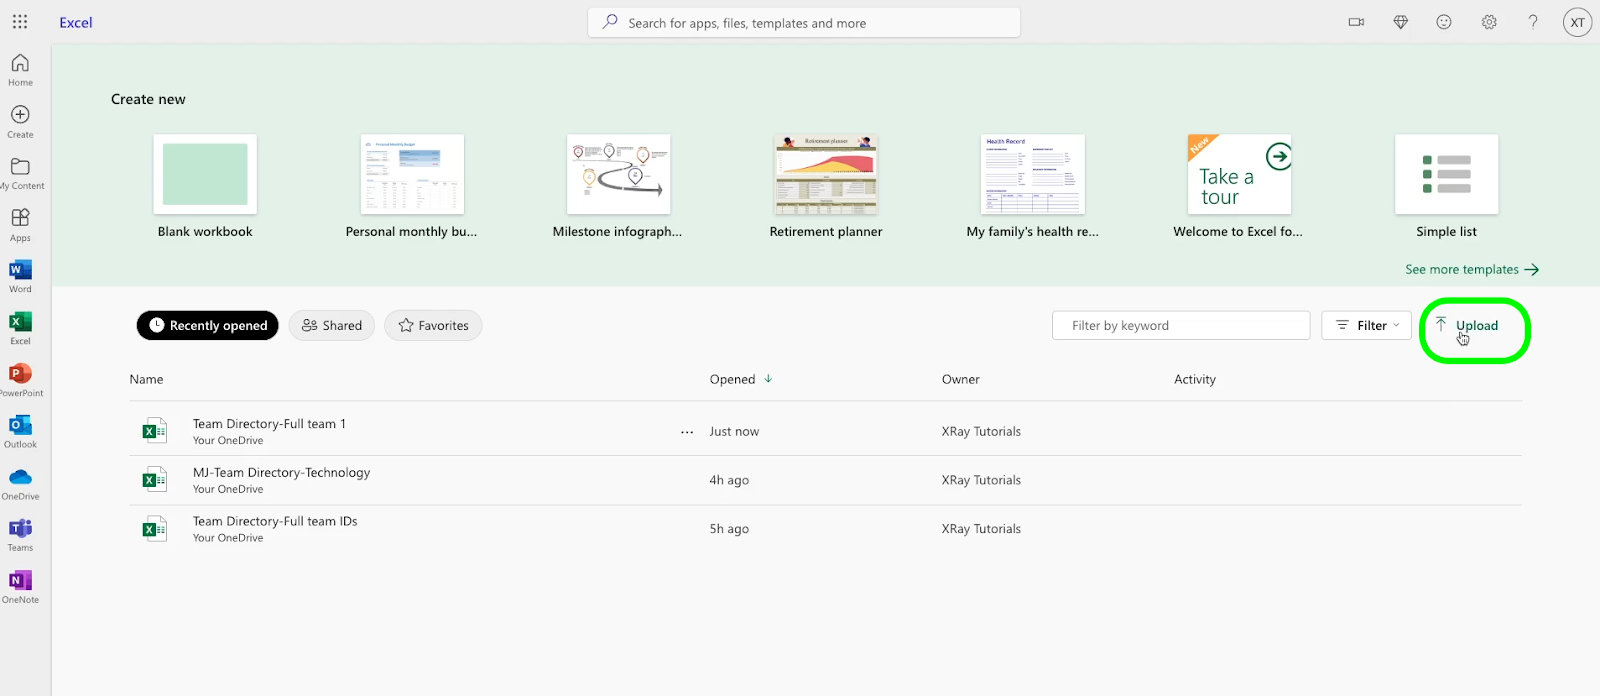
Task: Open the file MJ-Team Directory-Technology
Action: (x=281, y=473)
